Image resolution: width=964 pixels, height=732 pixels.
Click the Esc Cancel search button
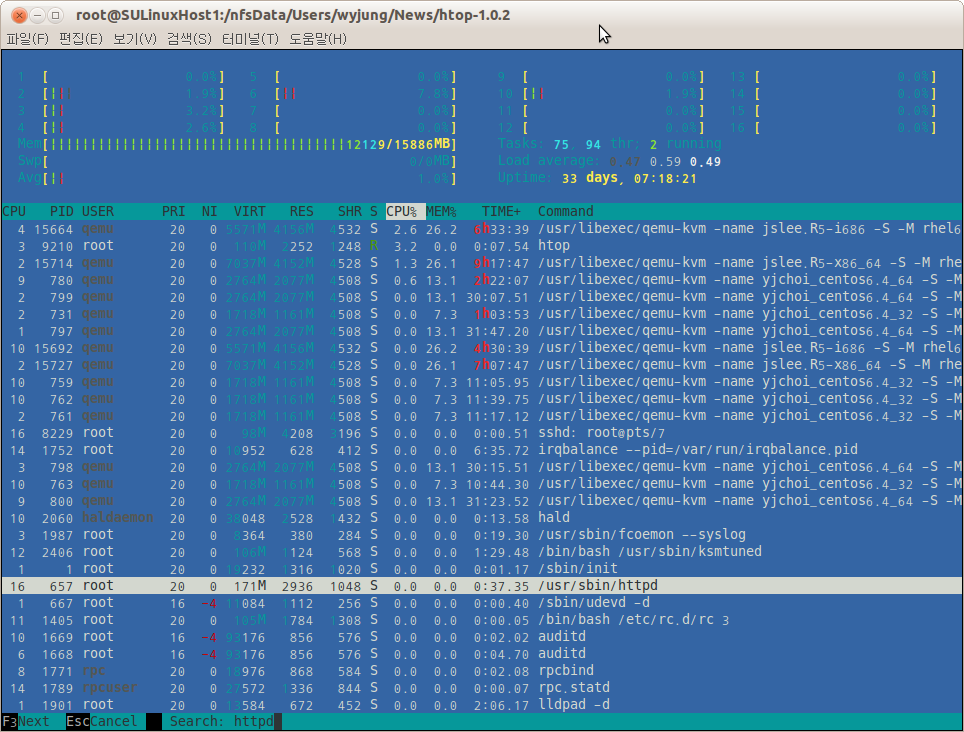point(101,721)
